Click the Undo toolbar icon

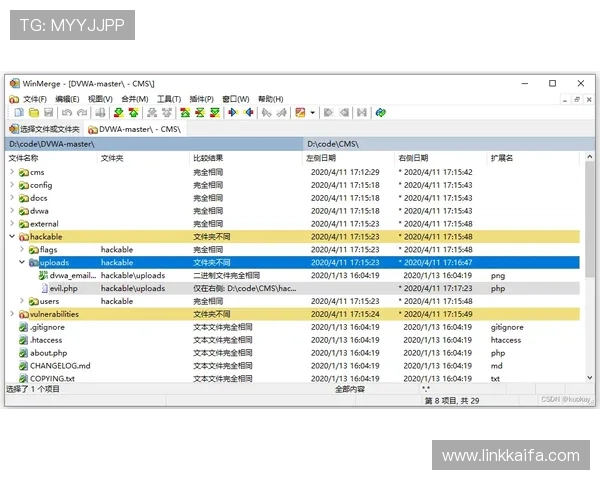coord(67,113)
